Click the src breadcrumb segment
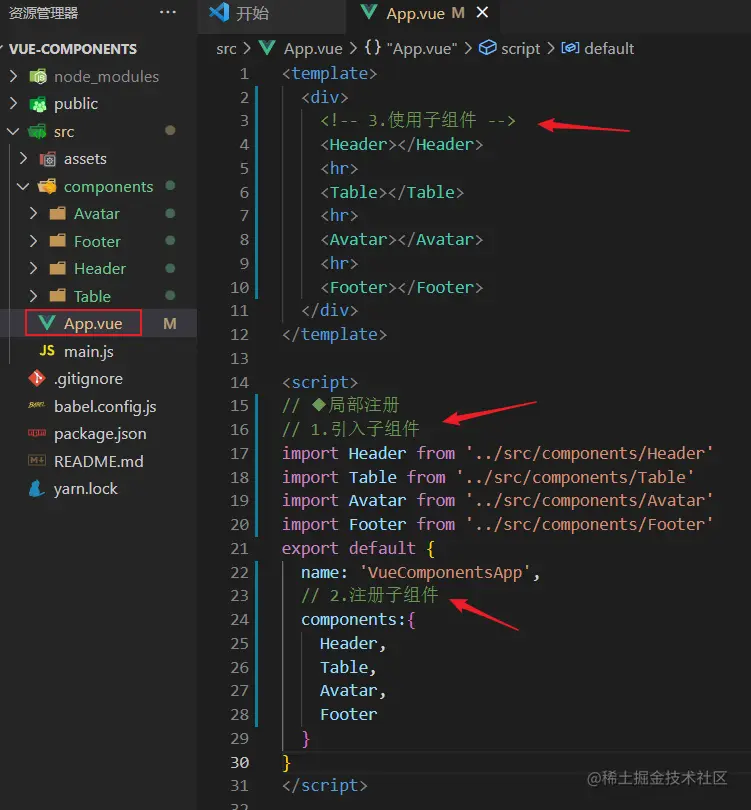This screenshot has width=751, height=810. coord(226,49)
